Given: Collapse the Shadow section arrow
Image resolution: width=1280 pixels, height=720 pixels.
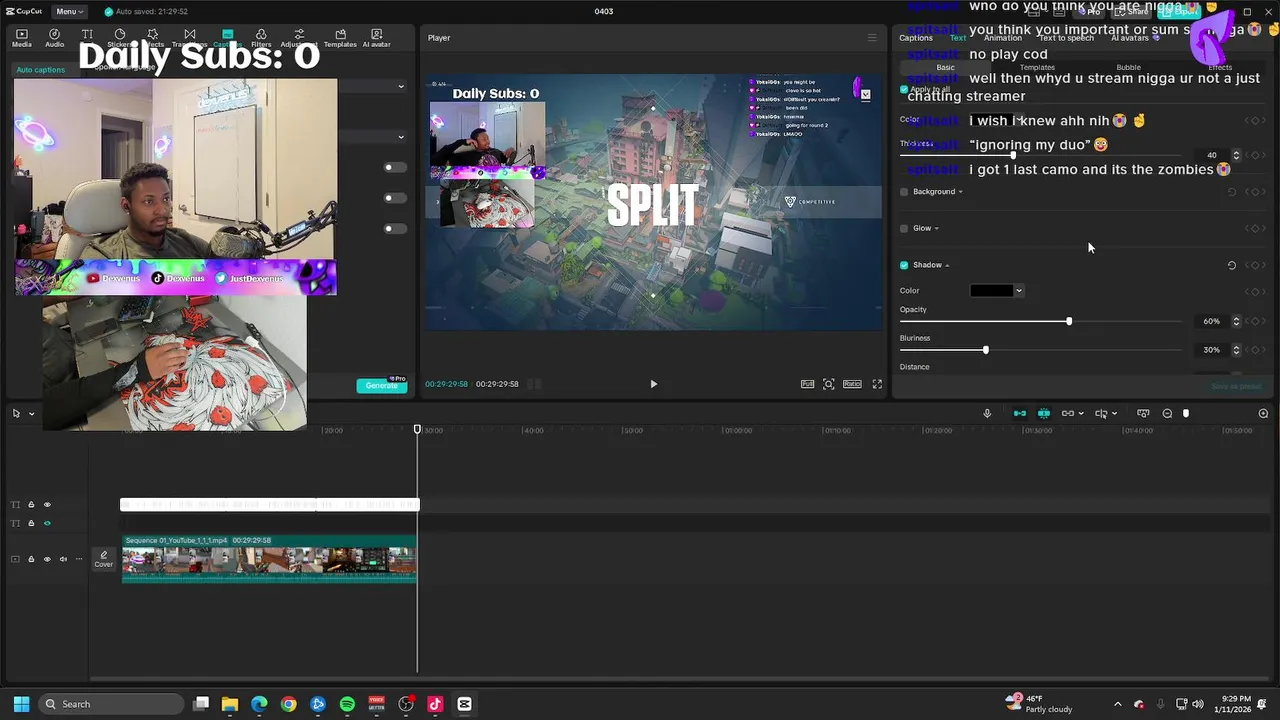Looking at the screenshot, I should point(947,265).
